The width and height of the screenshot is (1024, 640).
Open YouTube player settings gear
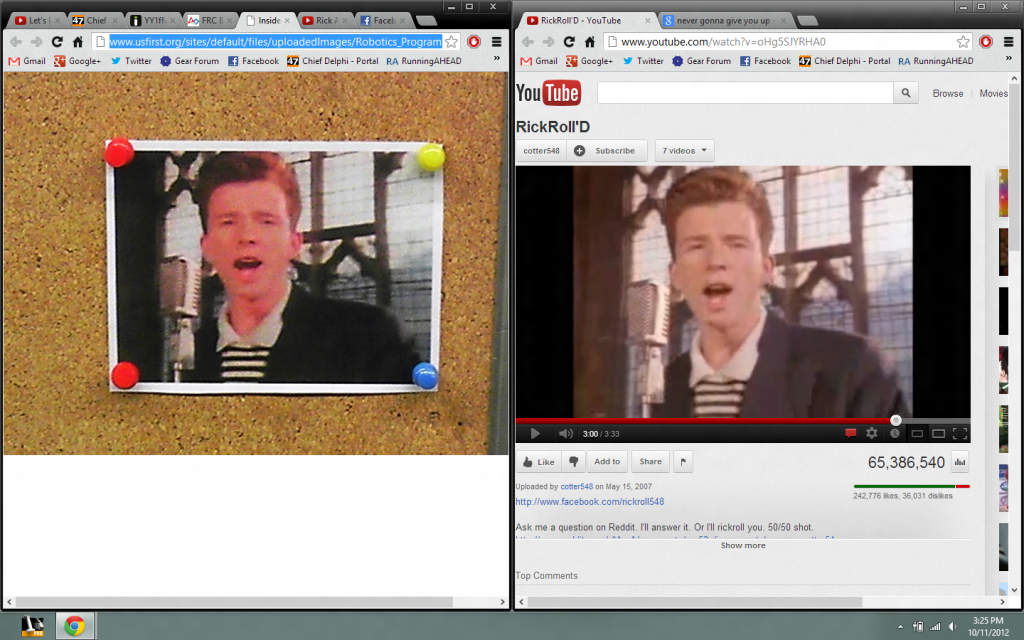872,433
